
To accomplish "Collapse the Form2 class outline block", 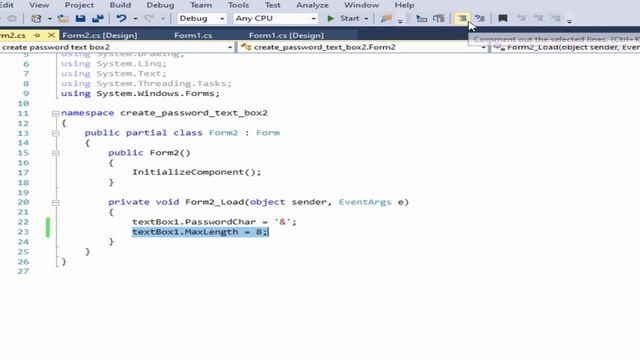I will click(56, 133).
